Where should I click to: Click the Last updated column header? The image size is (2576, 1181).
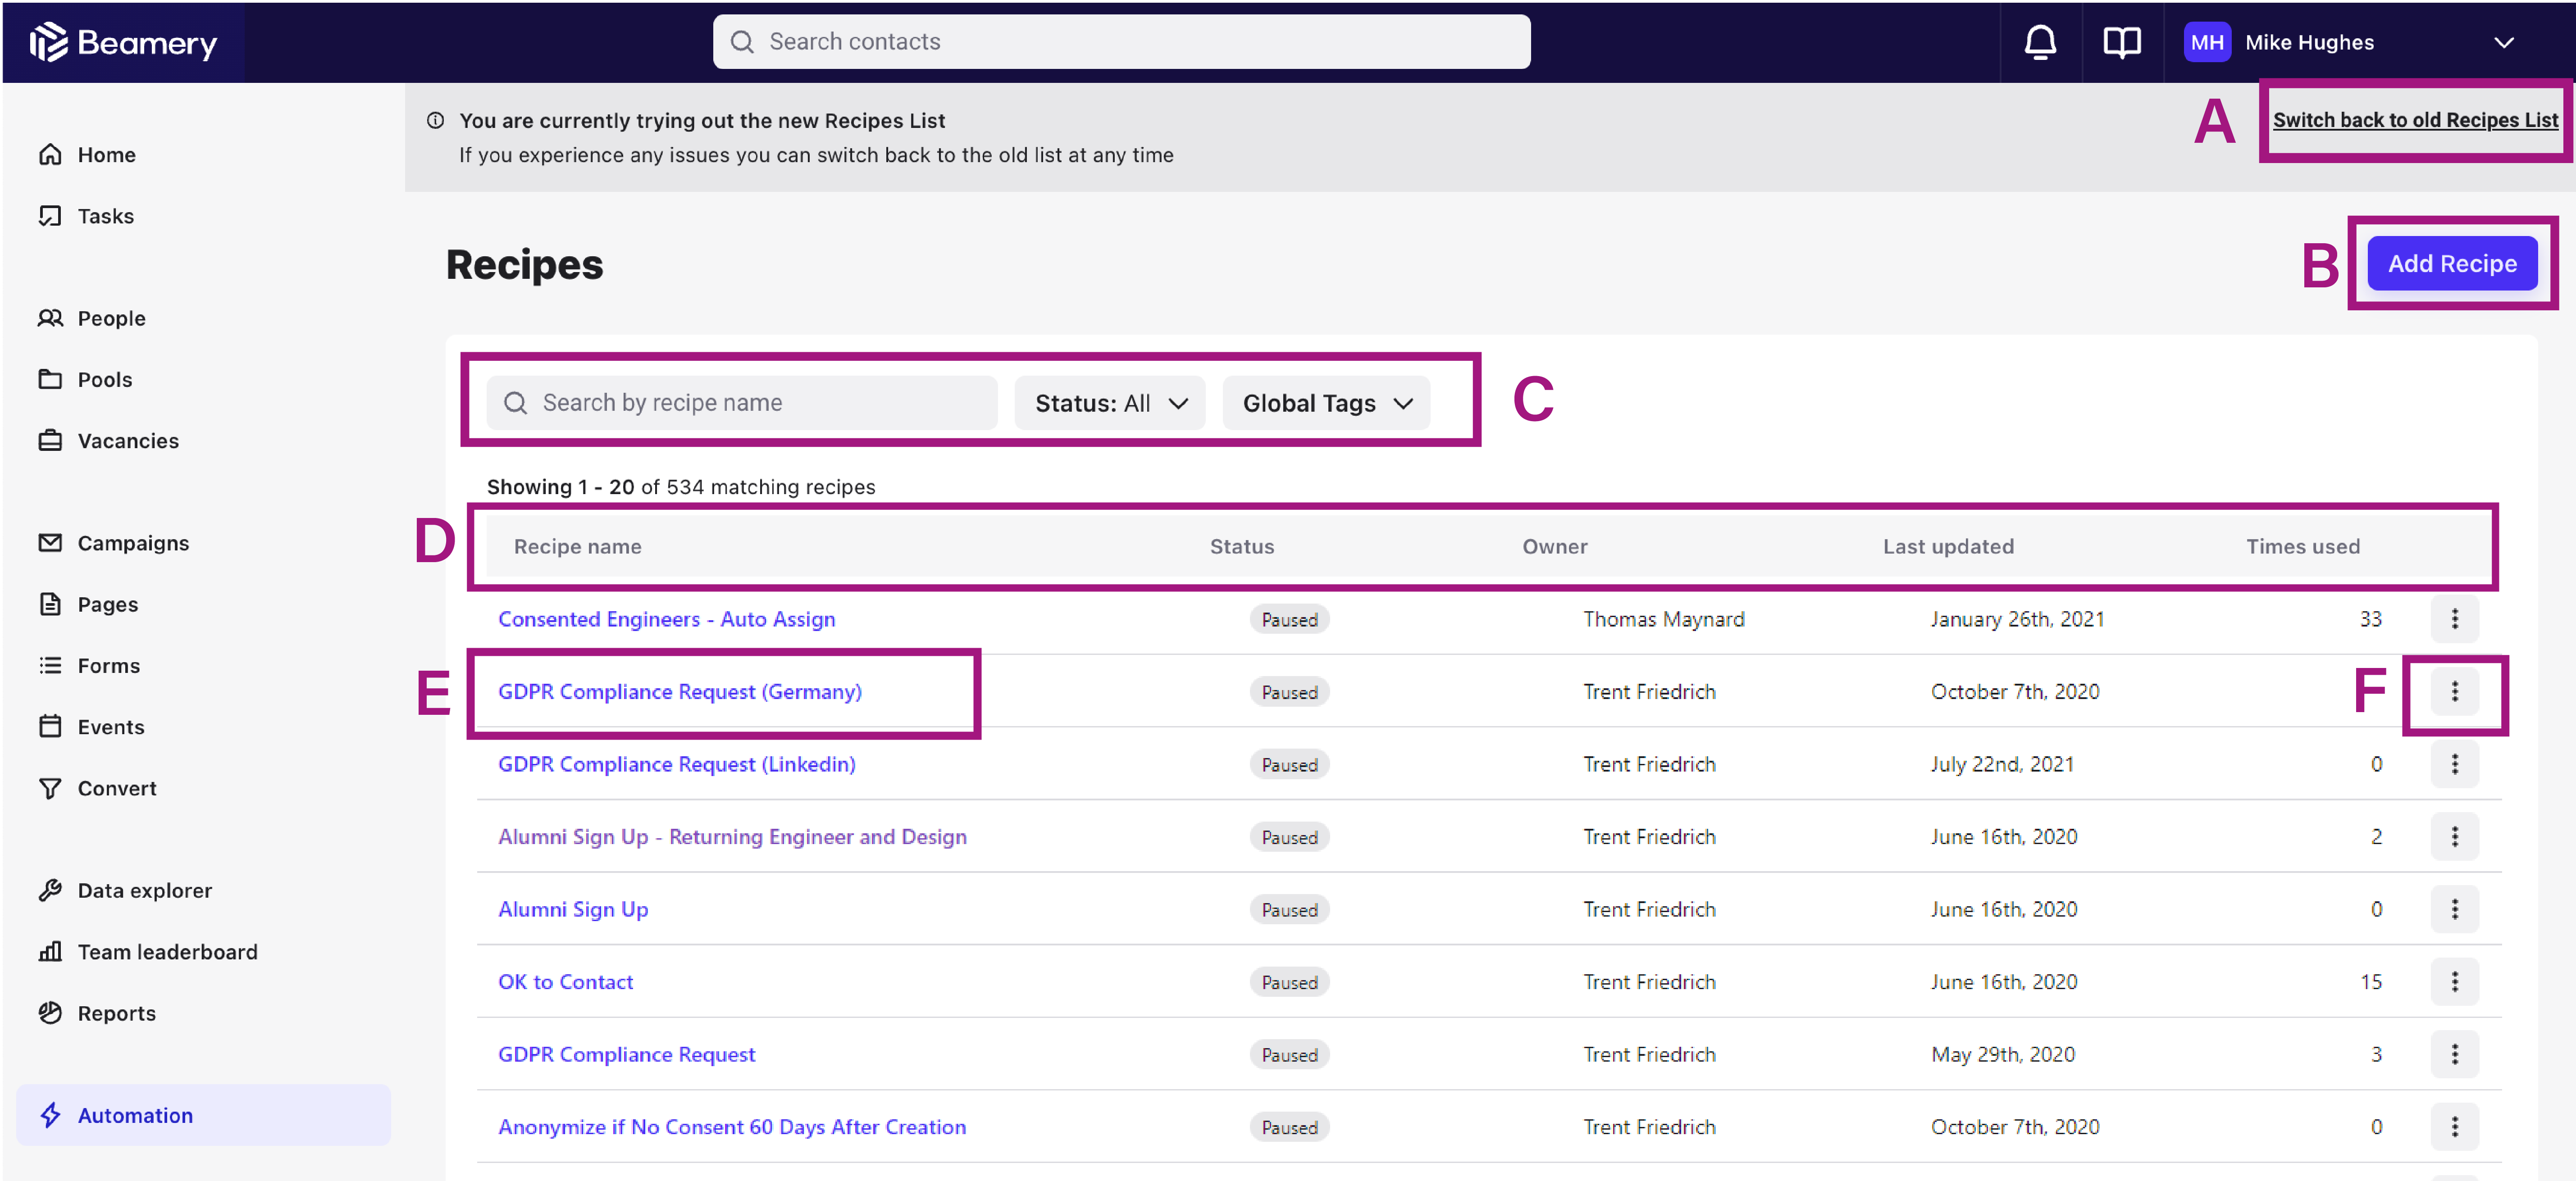1948,546
